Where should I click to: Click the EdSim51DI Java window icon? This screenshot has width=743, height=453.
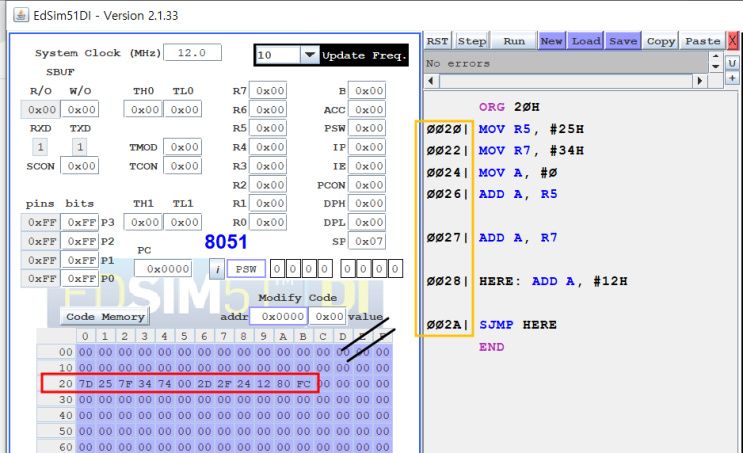tap(20, 15)
